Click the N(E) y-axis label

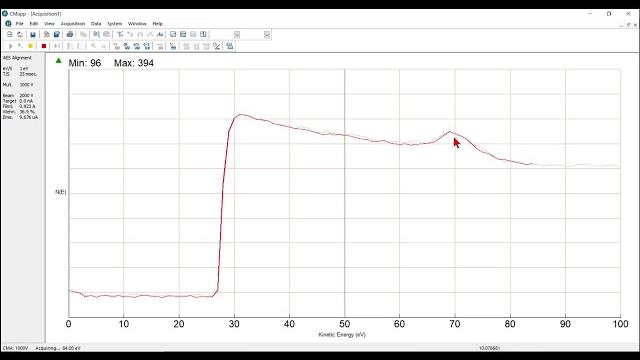[60, 192]
